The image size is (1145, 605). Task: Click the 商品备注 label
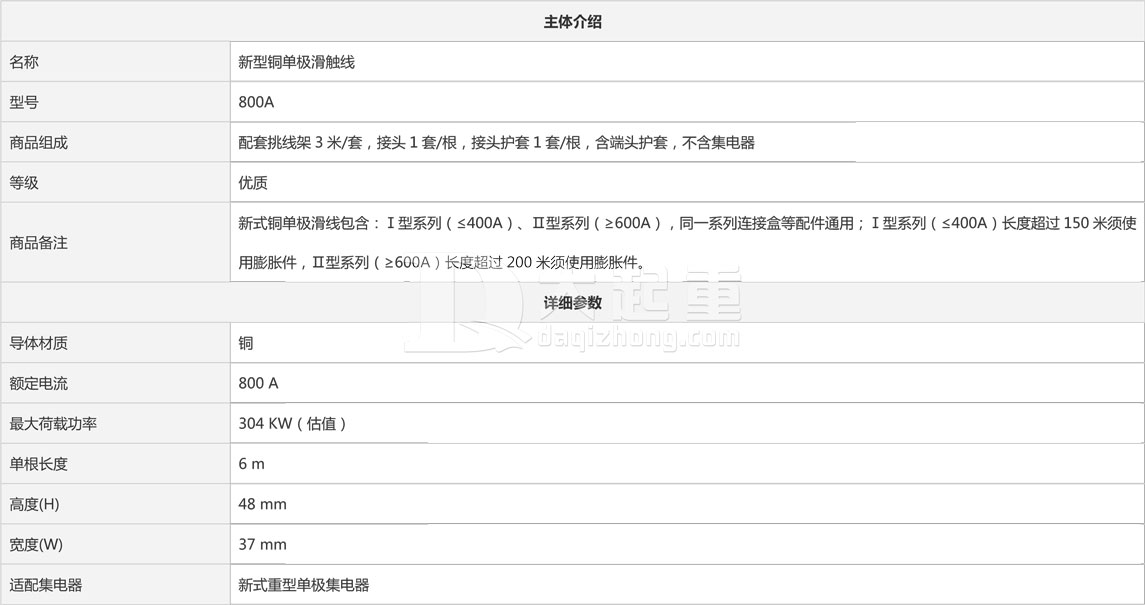pos(39,243)
